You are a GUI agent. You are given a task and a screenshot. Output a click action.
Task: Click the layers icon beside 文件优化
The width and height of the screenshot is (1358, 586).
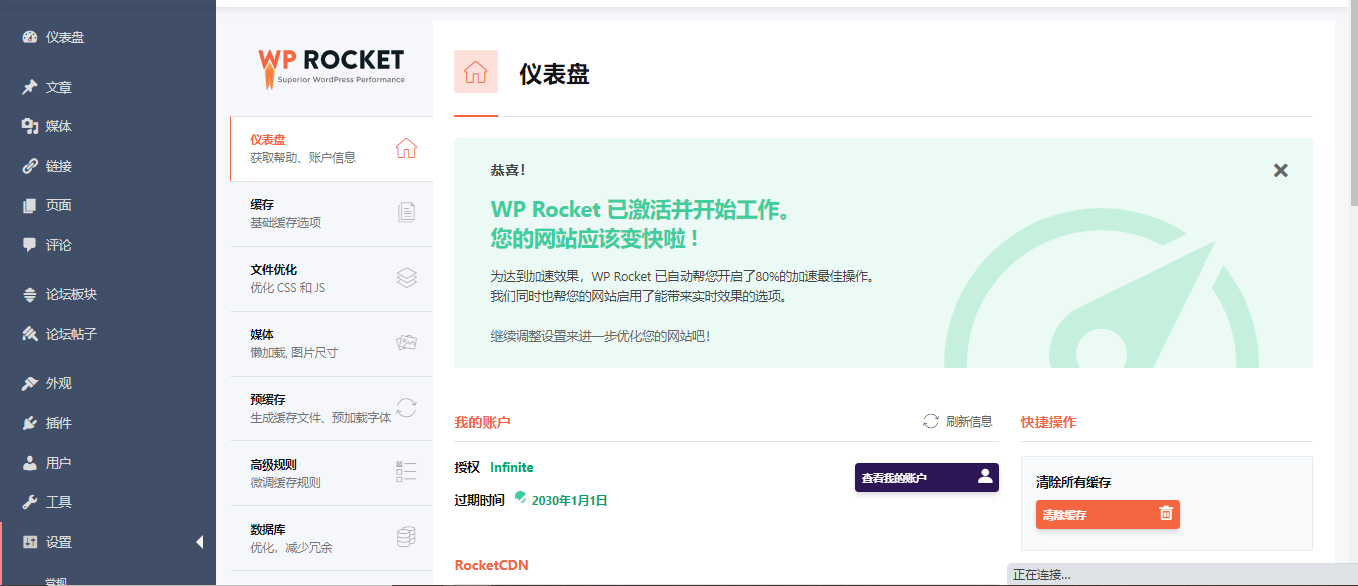406,277
